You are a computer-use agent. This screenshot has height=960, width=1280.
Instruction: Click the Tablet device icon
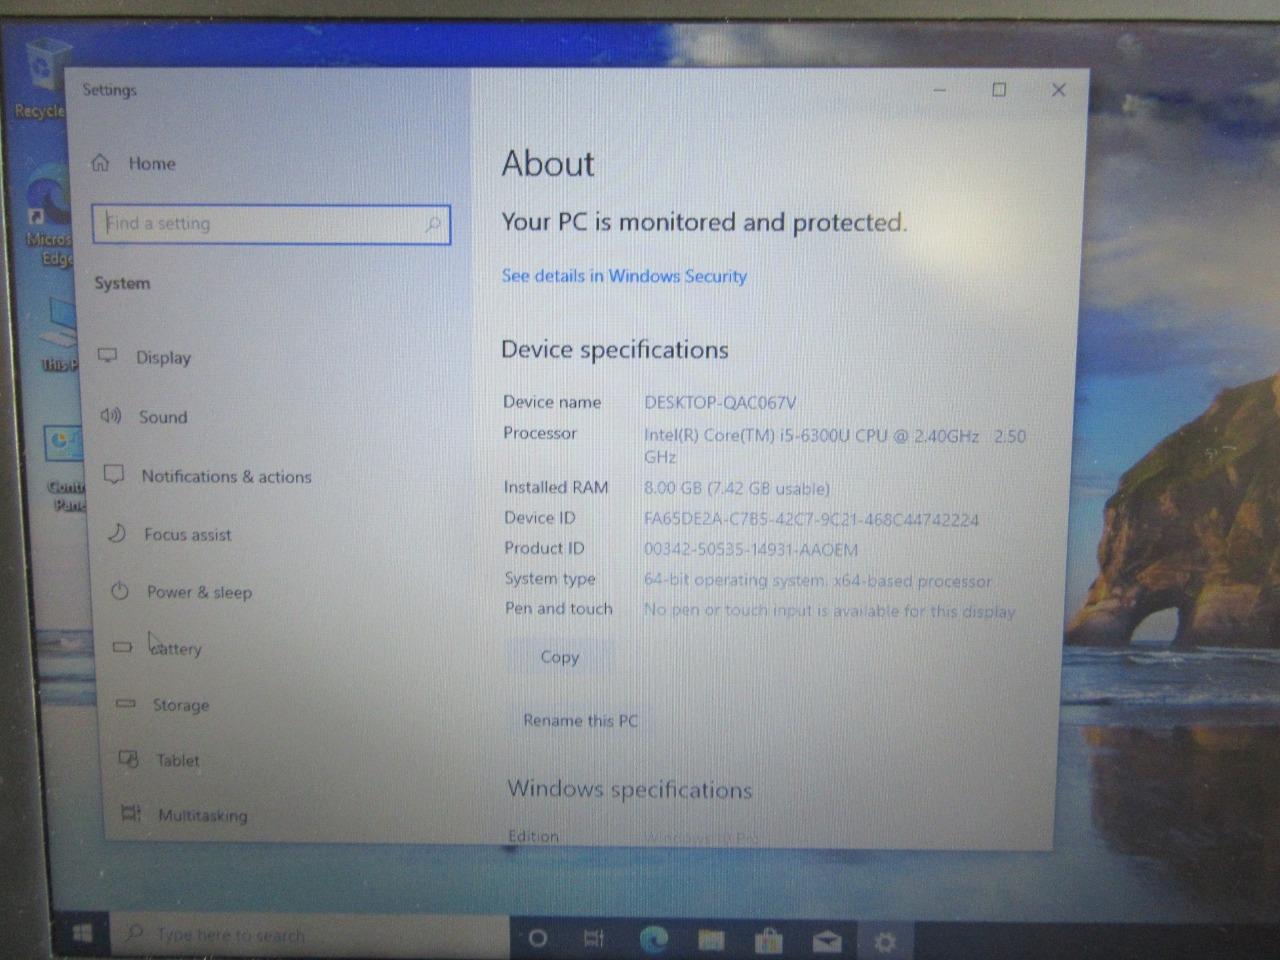(129, 759)
